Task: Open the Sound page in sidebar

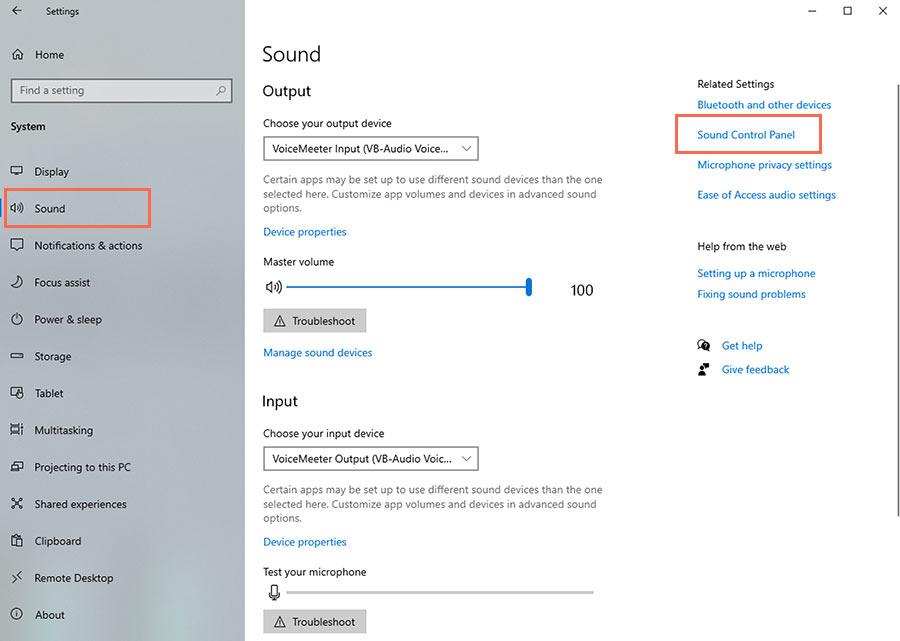Action: click(x=50, y=209)
